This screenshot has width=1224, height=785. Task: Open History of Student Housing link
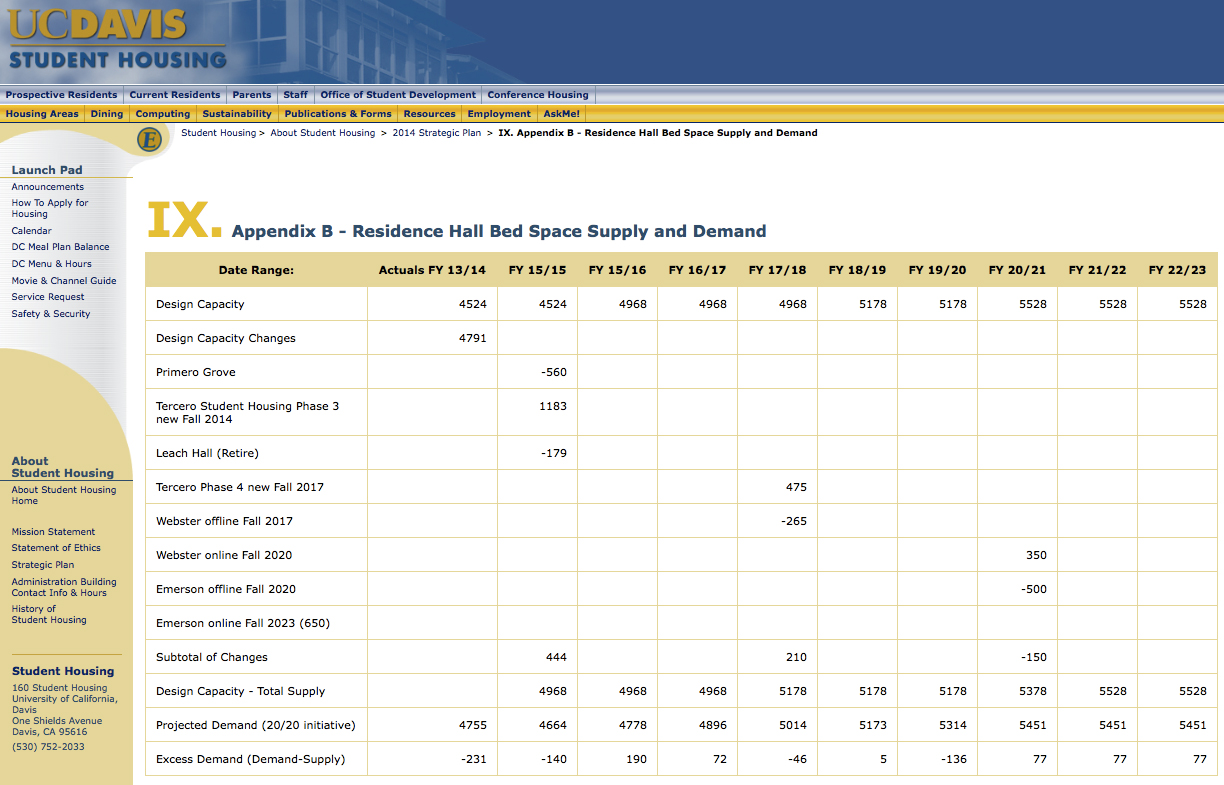tap(49, 614)
